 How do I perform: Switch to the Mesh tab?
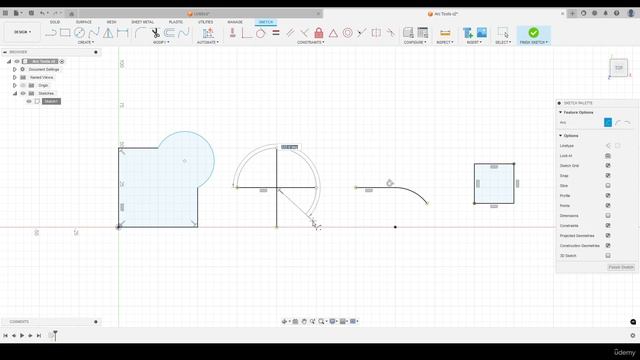(111, 22)
